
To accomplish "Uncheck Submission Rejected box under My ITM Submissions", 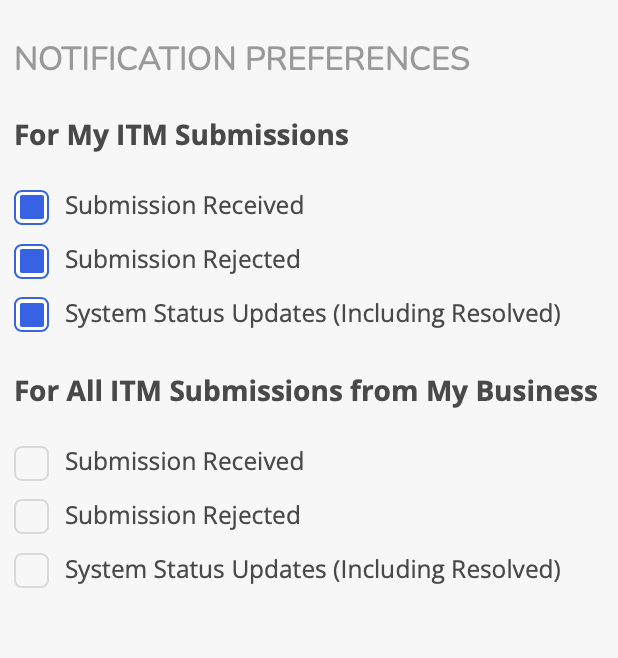I will tap(31, 261).
